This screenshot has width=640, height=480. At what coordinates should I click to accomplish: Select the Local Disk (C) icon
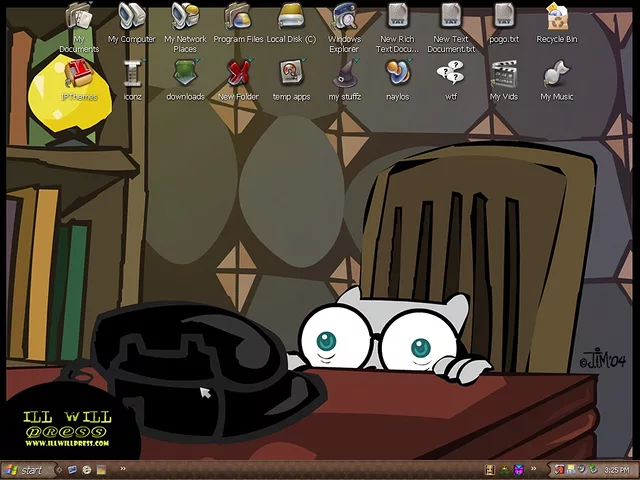291,17
